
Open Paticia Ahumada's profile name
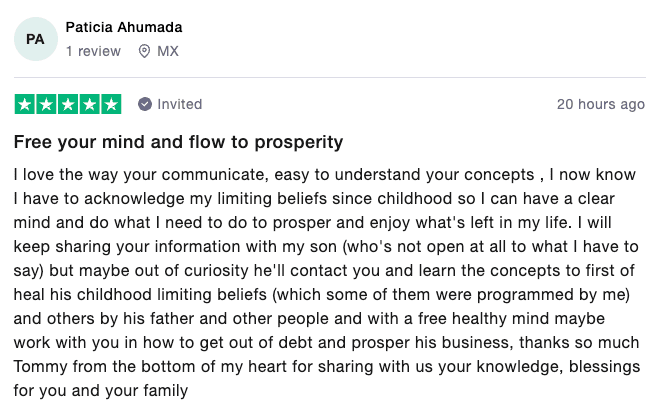(x=124, y=27)
